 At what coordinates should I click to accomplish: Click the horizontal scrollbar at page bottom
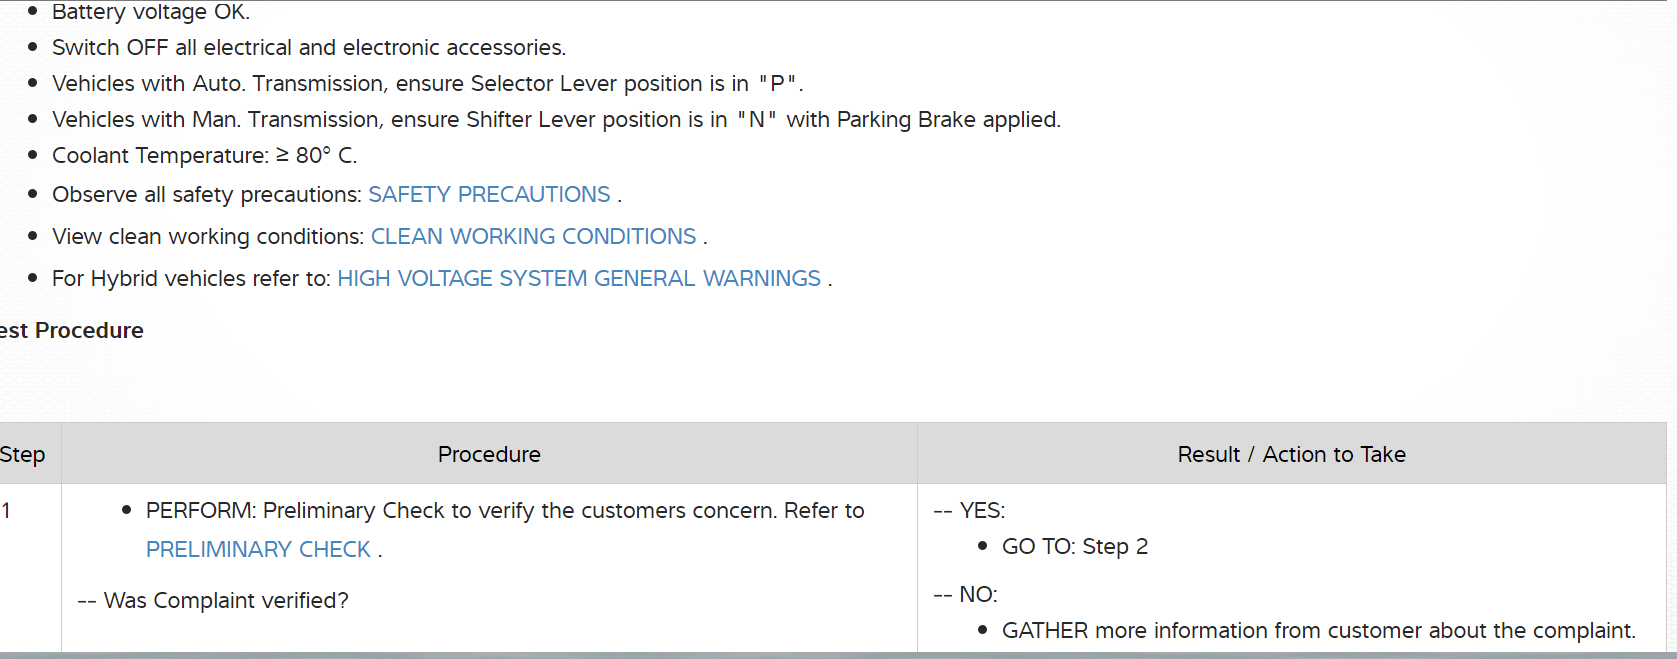(838, 655)
